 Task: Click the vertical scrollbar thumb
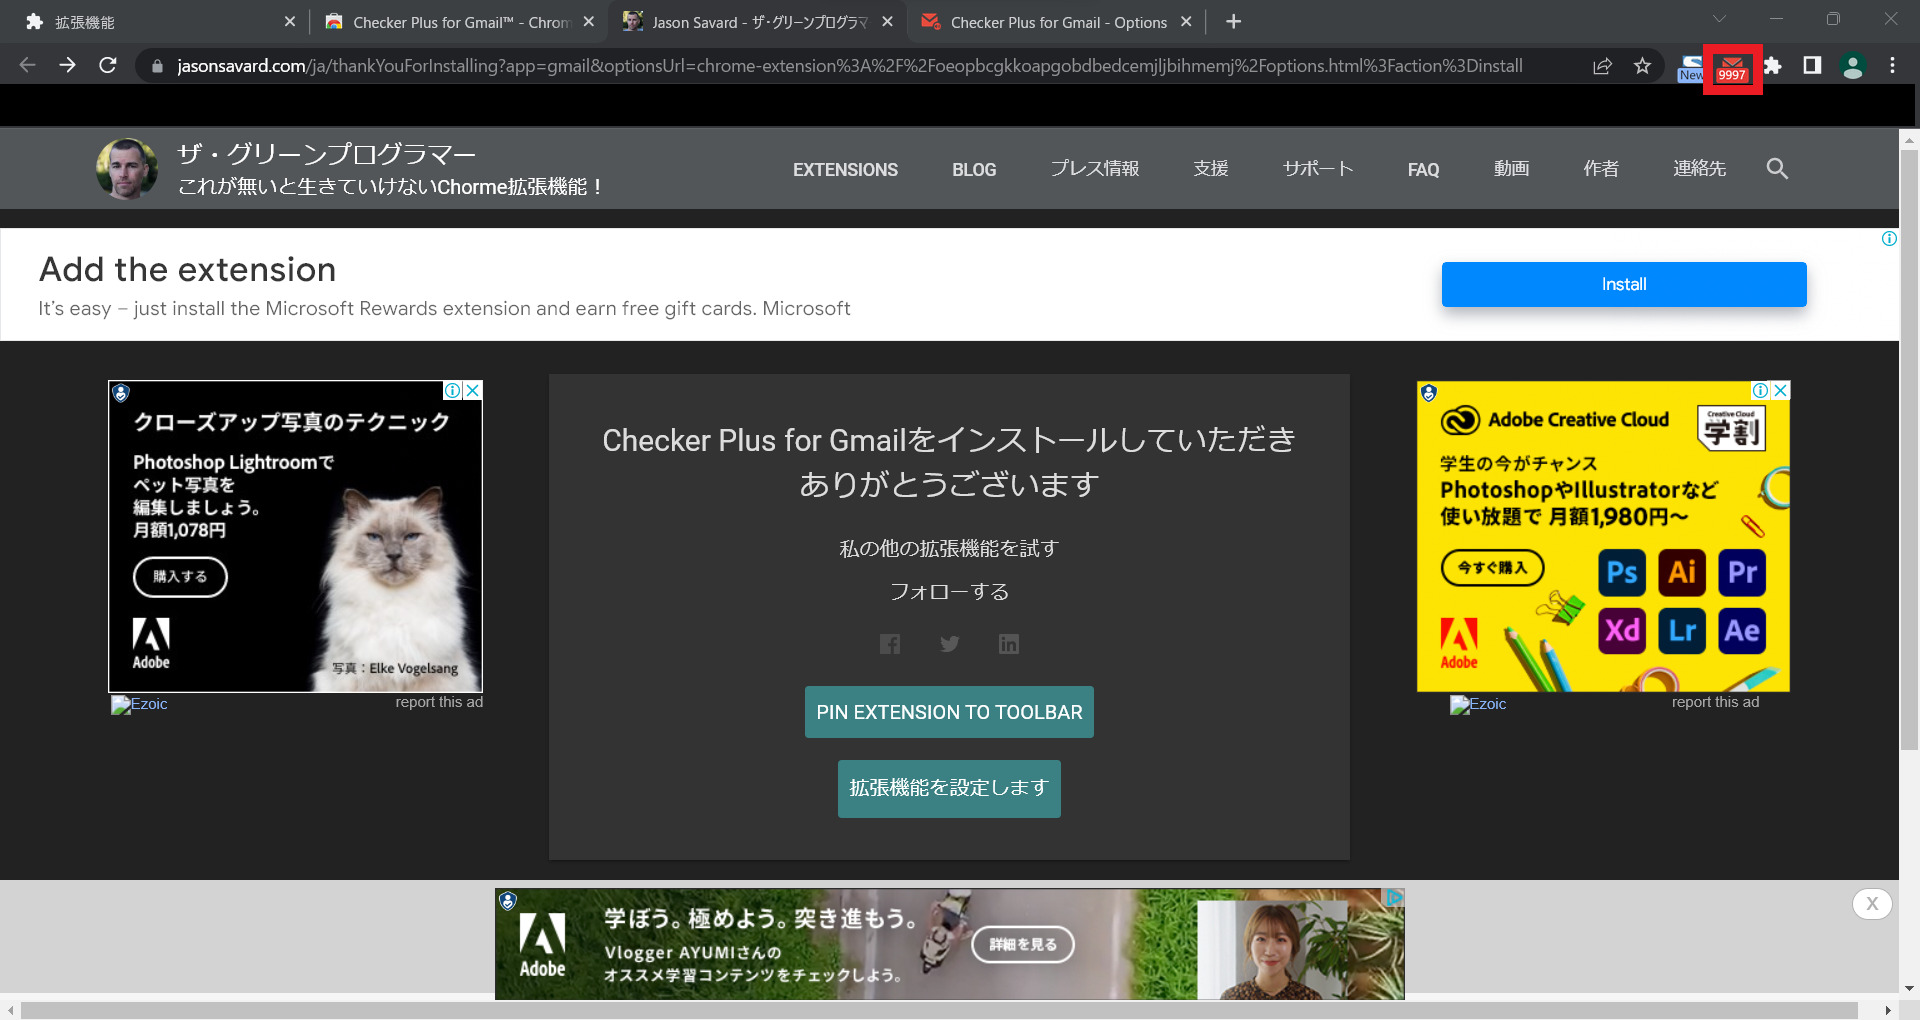click(x=1909, y=450)
